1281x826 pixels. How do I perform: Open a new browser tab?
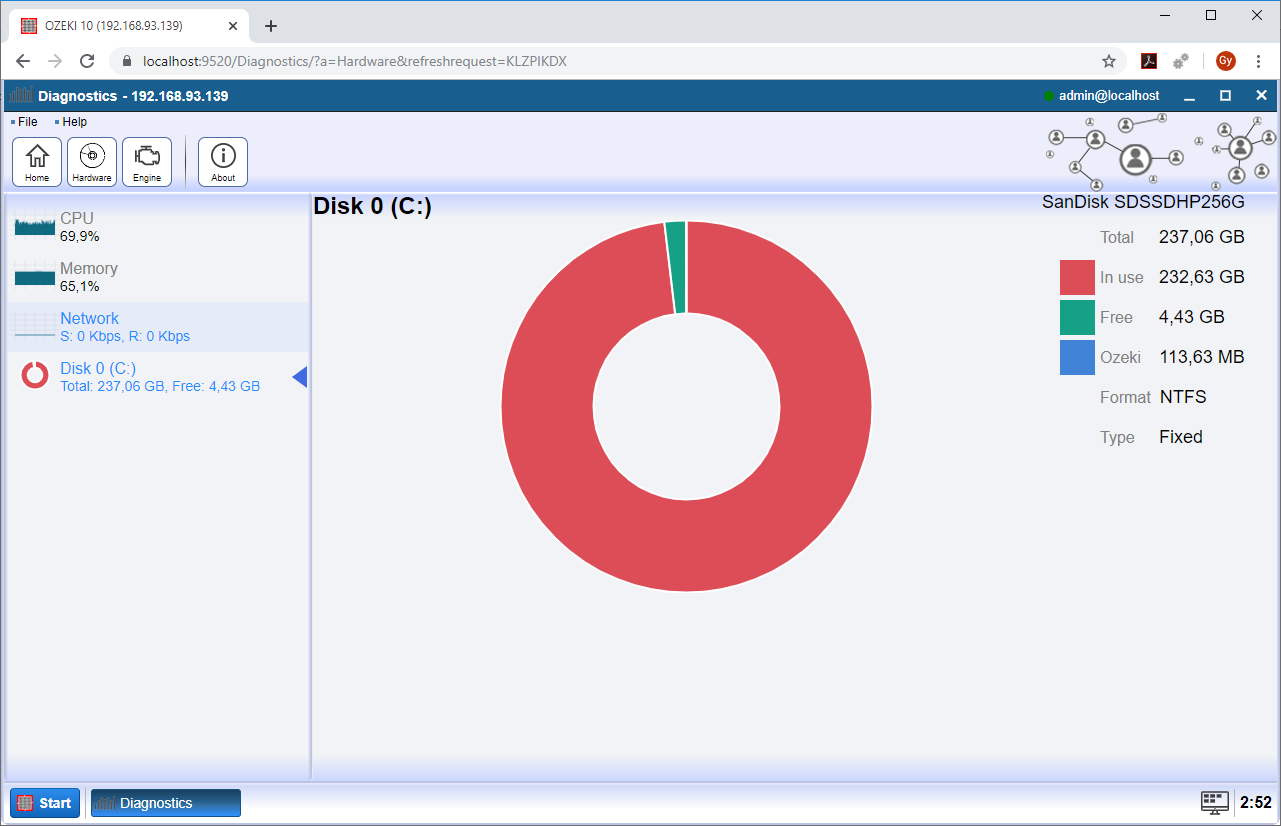(x=270, y=26)
